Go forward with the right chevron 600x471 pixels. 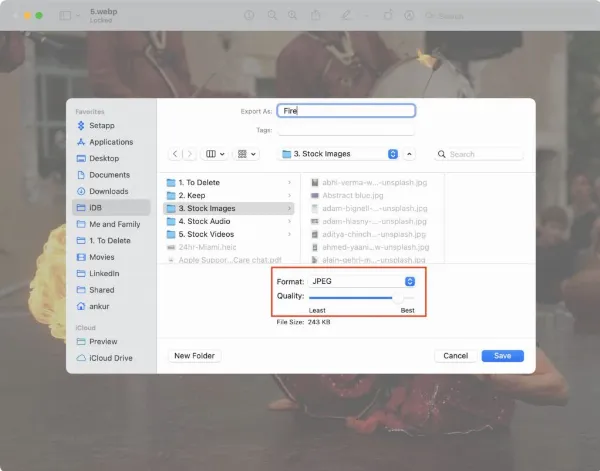click(189, 154)
